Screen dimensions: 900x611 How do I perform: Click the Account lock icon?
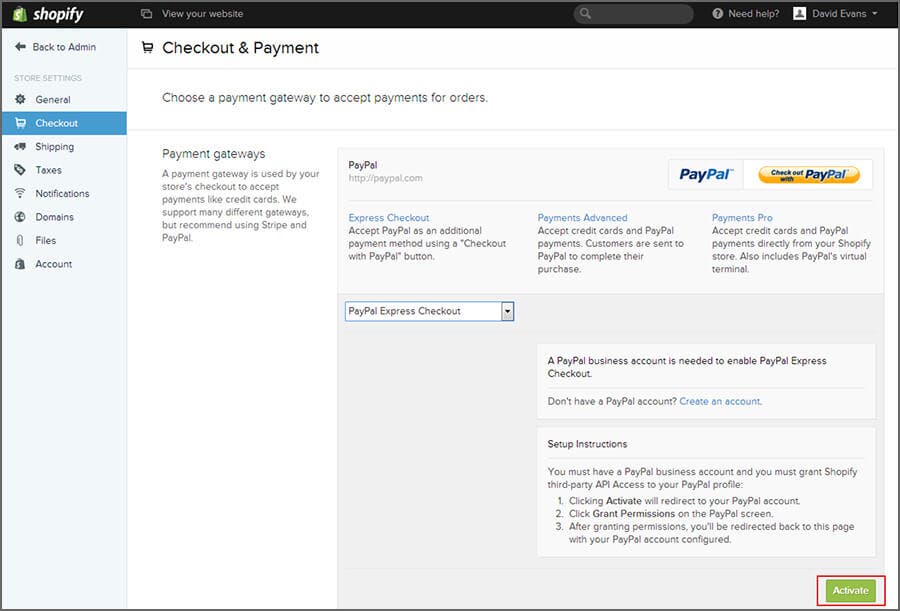pyautogui.click(x=20, y=264)
